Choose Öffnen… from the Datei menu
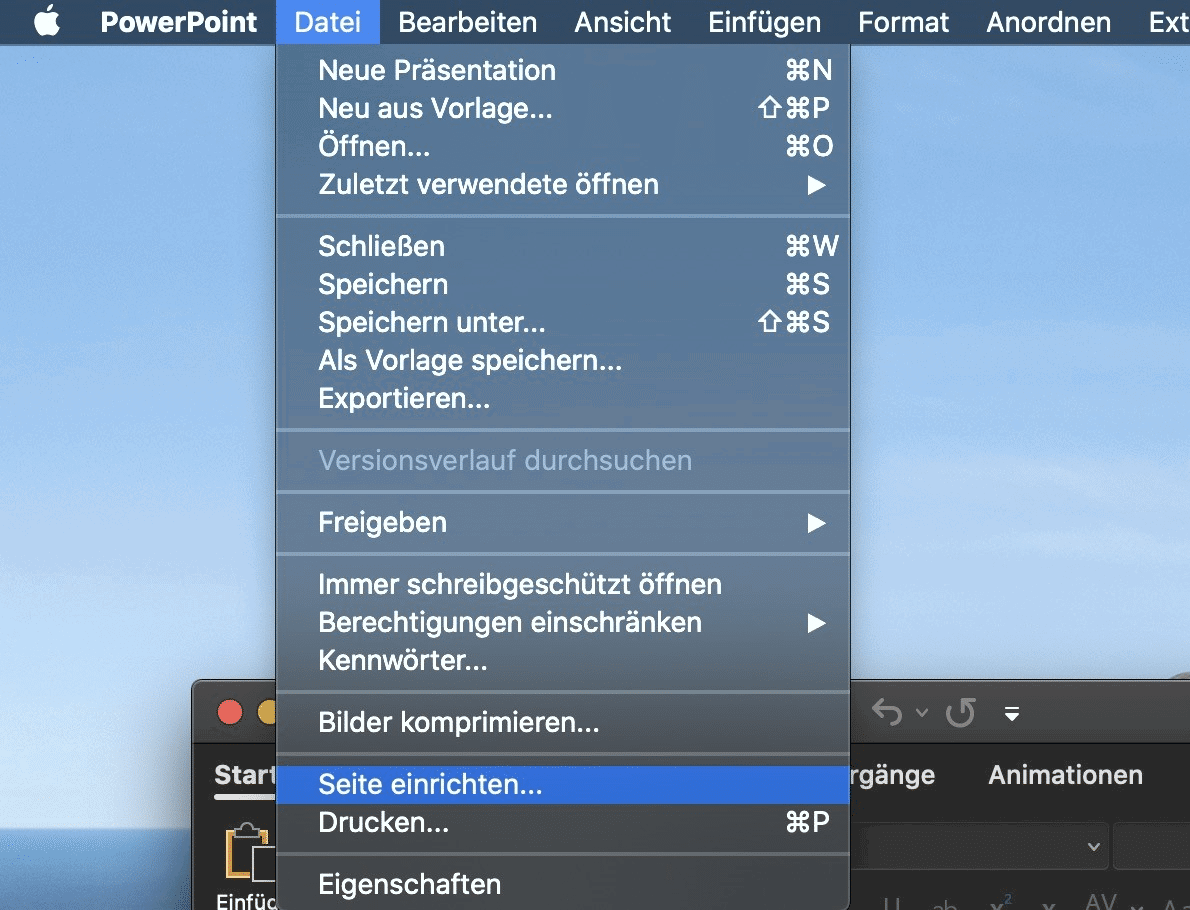 pyautogui.click(x=562, y=146)
